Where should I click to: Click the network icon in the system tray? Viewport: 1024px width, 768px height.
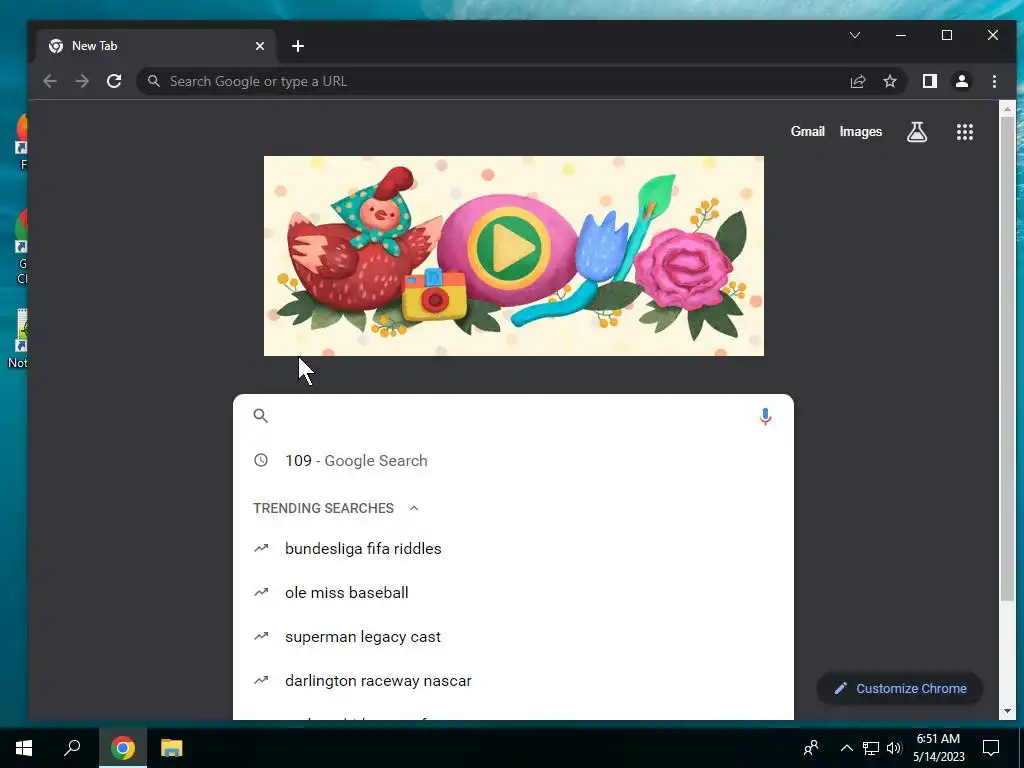coord(871,748)
